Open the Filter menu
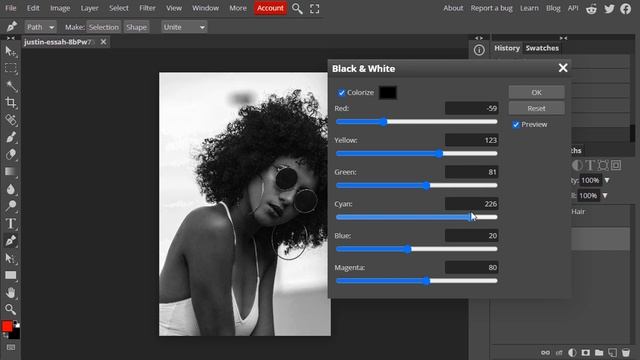The image size is (640, 360). (147, 8)
